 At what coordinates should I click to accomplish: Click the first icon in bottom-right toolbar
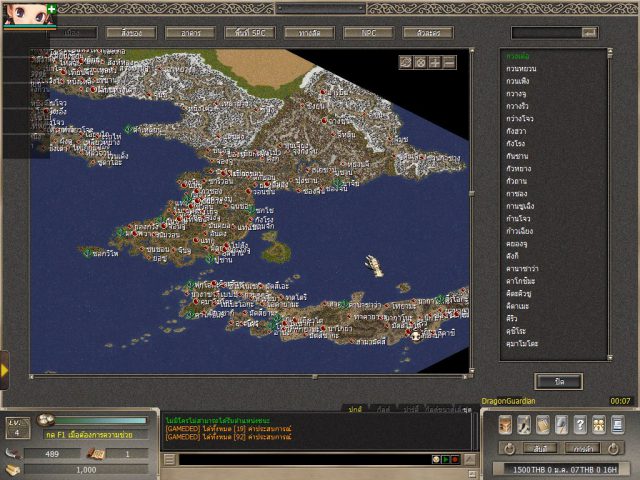(505, 424)
